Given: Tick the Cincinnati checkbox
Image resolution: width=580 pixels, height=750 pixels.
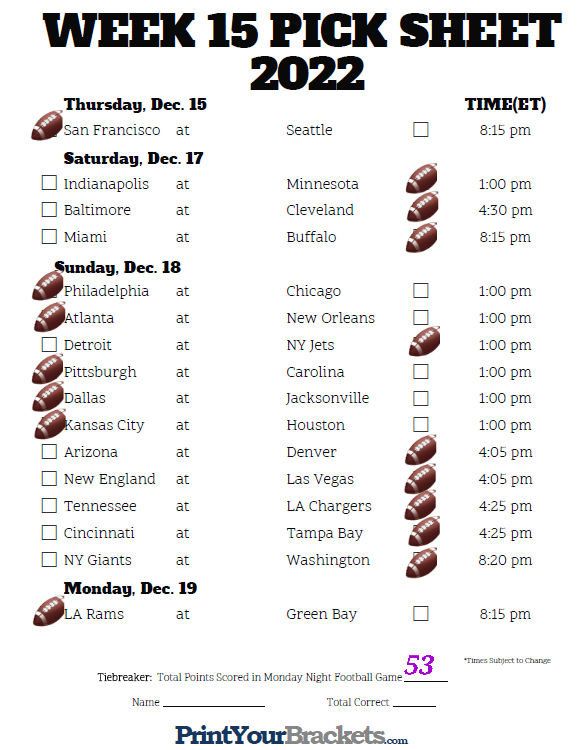Looking at the screenshot, I should 49,533.
